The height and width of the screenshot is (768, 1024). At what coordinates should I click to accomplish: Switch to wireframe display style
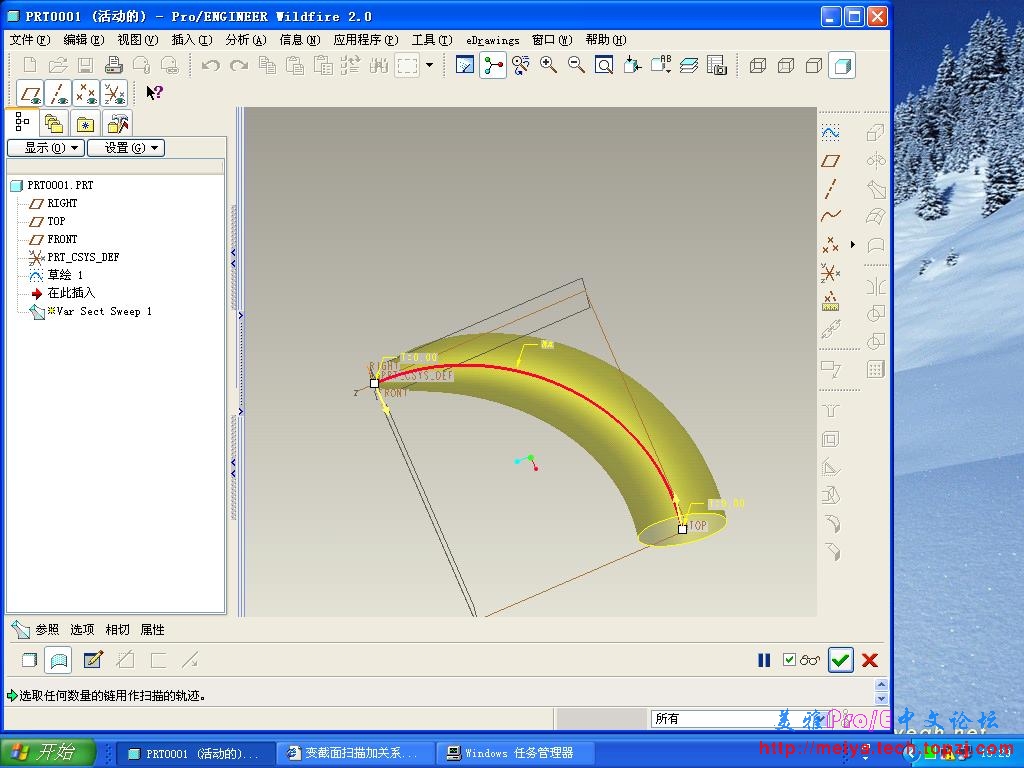pos(758,65)
